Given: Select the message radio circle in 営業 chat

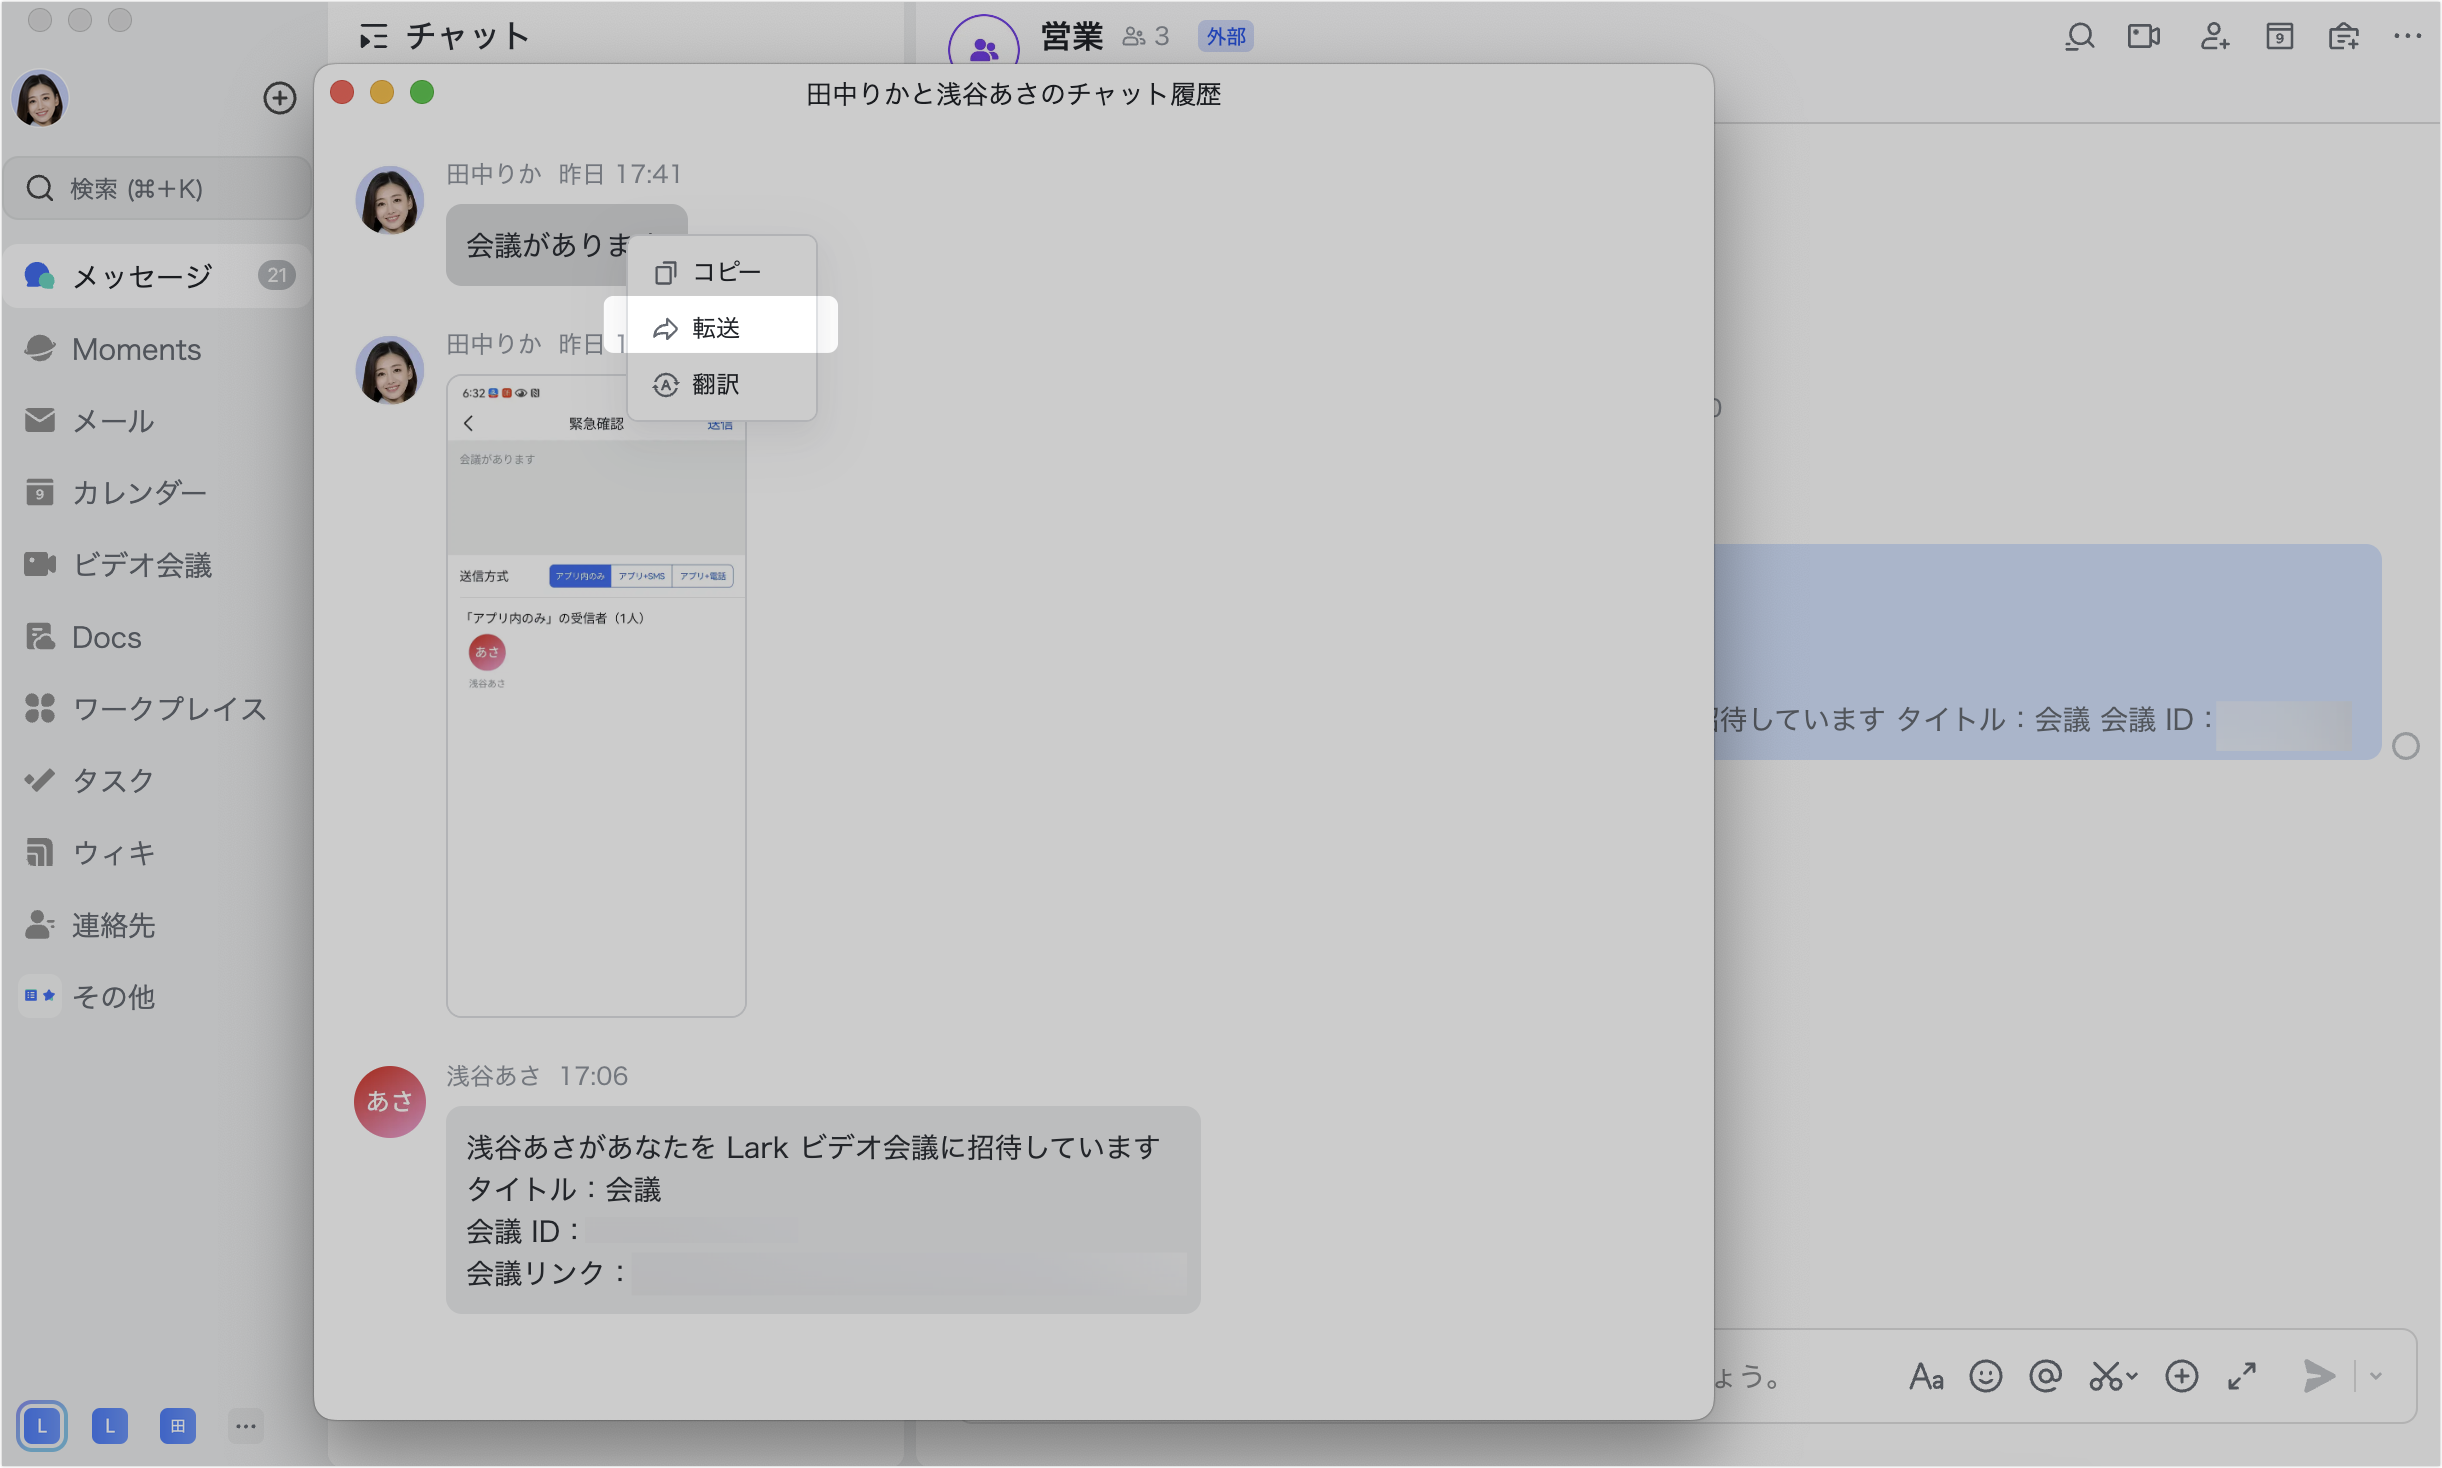Looking at the screenshot, I should pyautogui.click(x=2406, y=746).
